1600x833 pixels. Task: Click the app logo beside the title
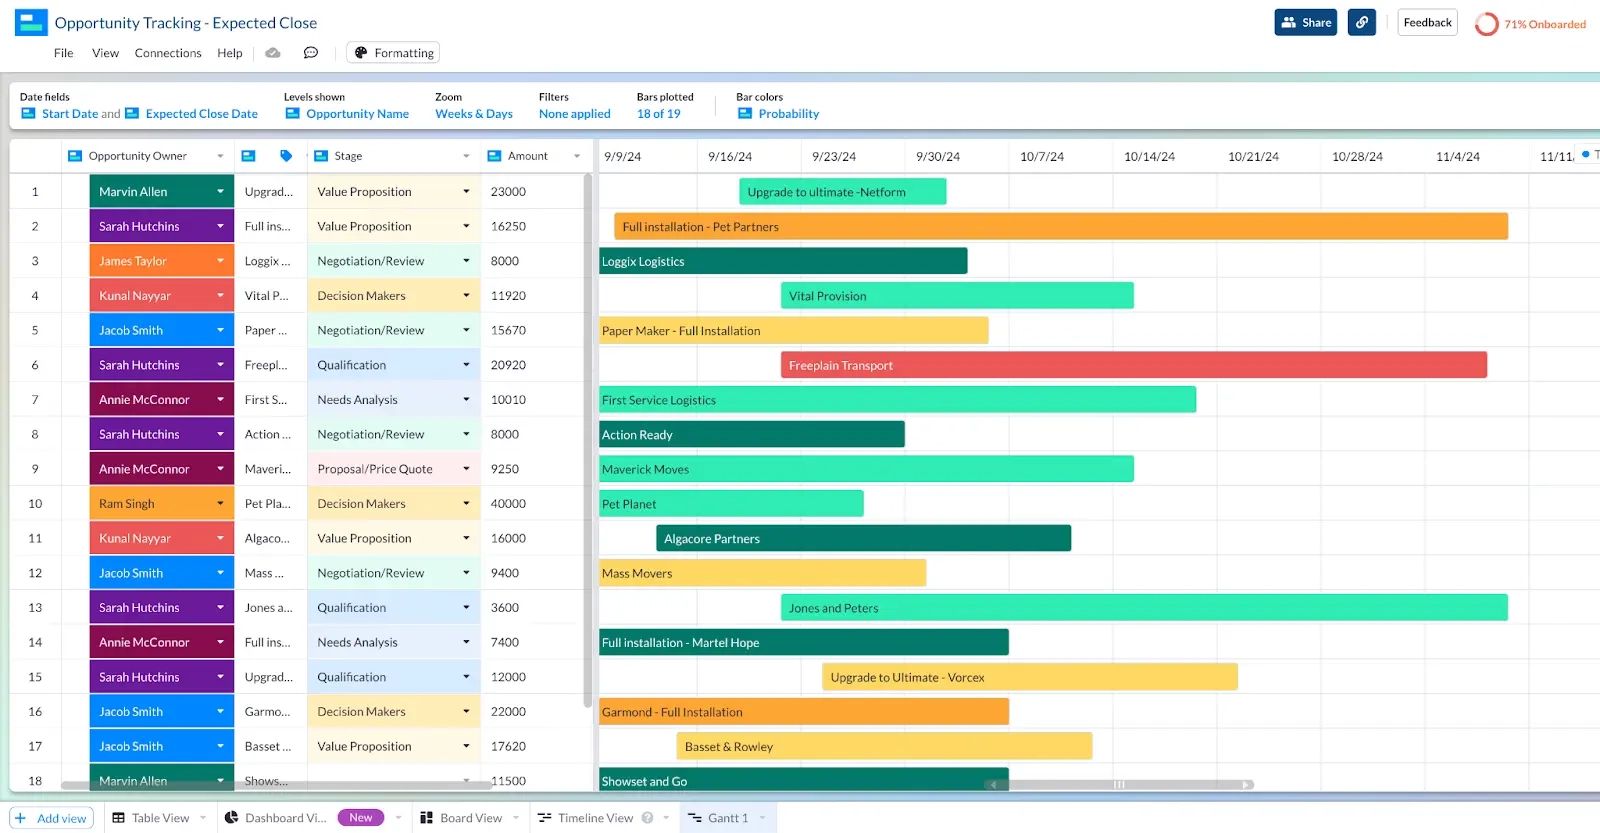point(31,22)
